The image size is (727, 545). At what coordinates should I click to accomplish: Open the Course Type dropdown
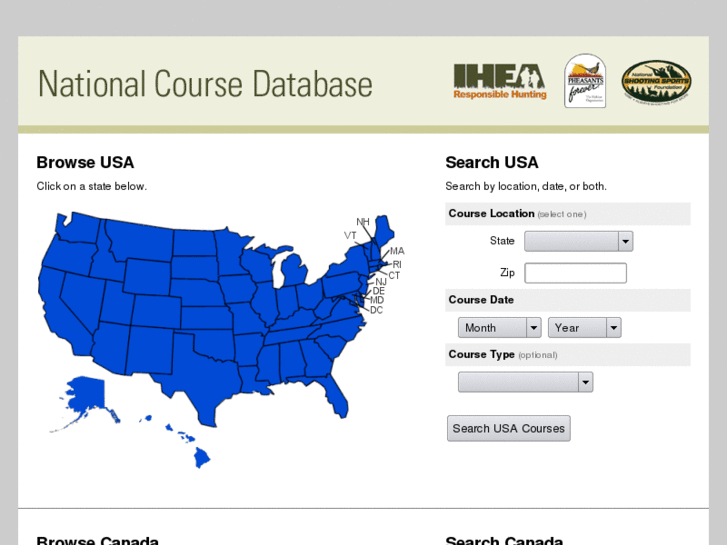click(x=525, y=382)
